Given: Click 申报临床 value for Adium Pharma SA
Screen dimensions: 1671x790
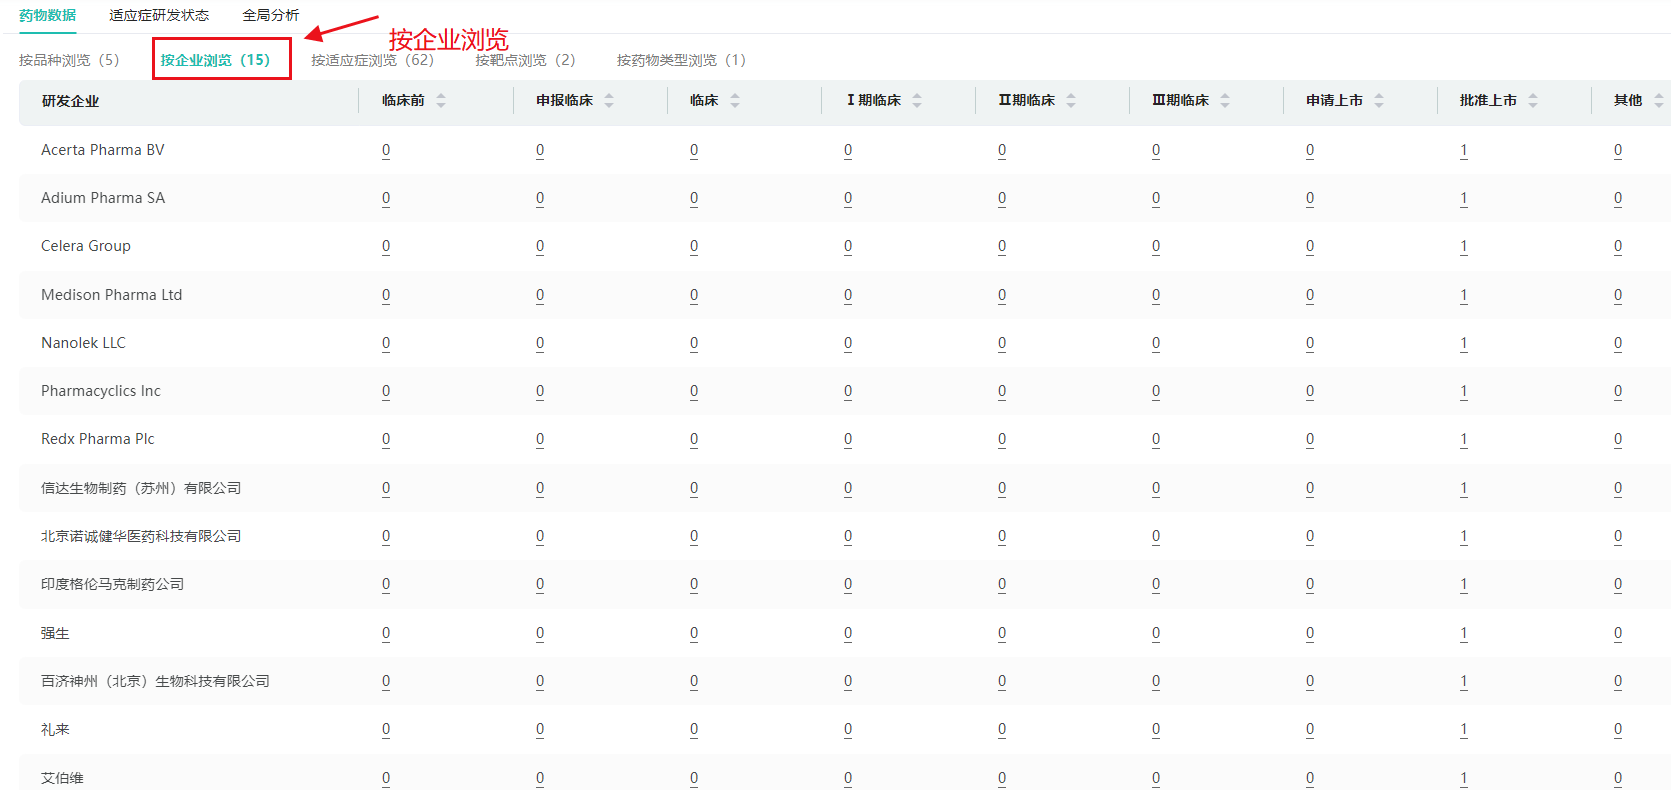Looking at the screenshot, I should coord(540,199).
